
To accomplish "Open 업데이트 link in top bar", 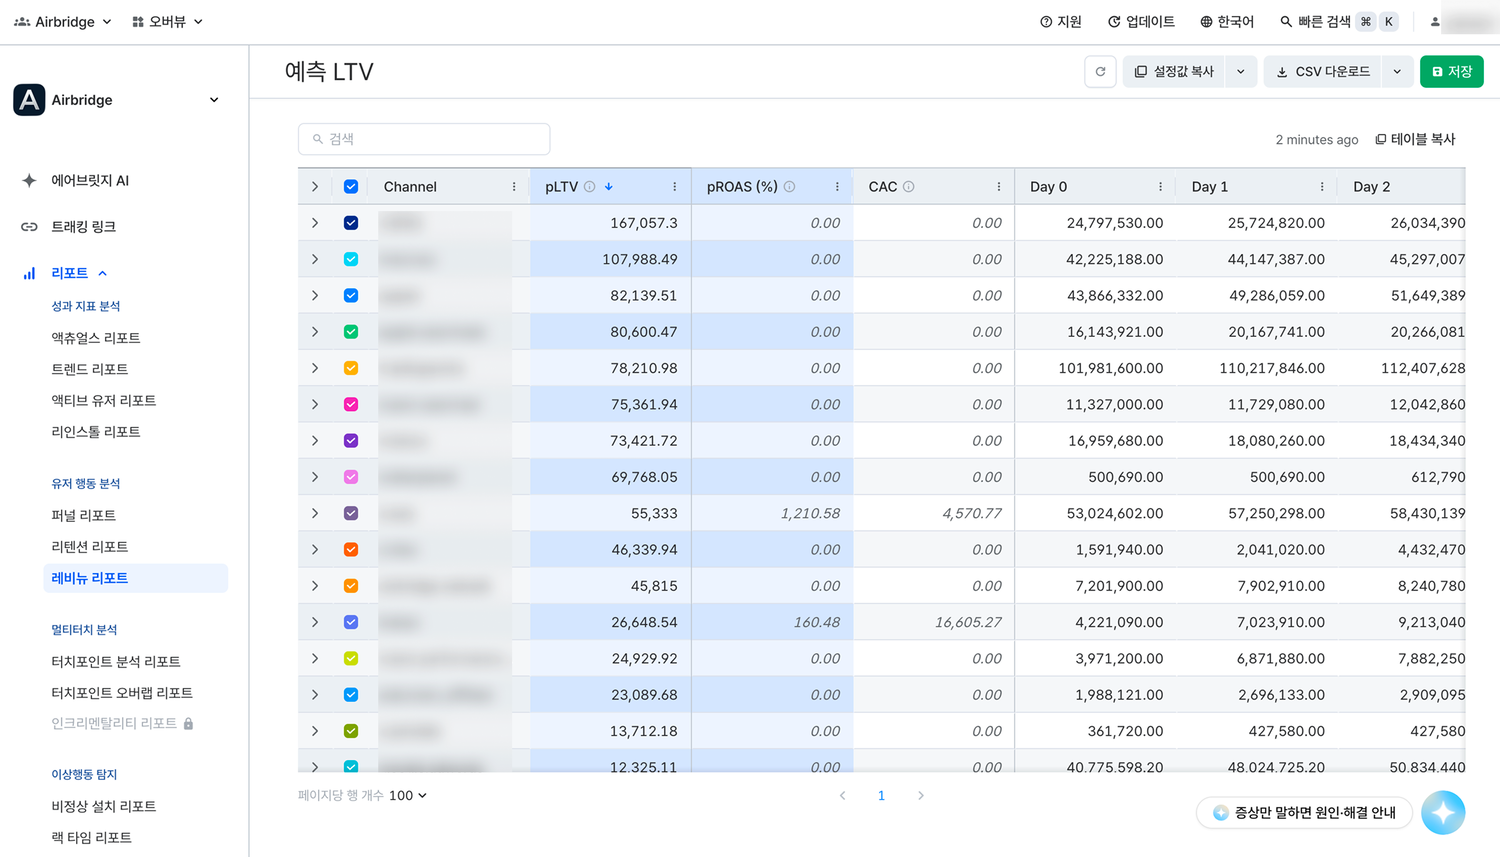I will pyautogui.click(x=1141, y=22).
